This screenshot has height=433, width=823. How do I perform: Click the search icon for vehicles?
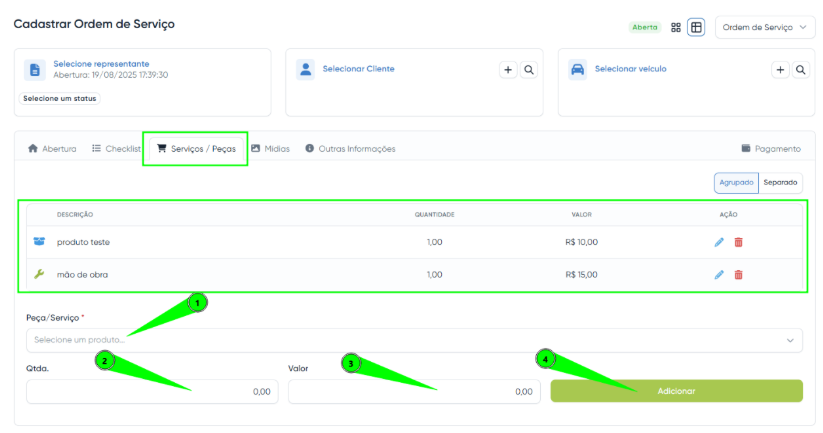click(x=801, y=70)
